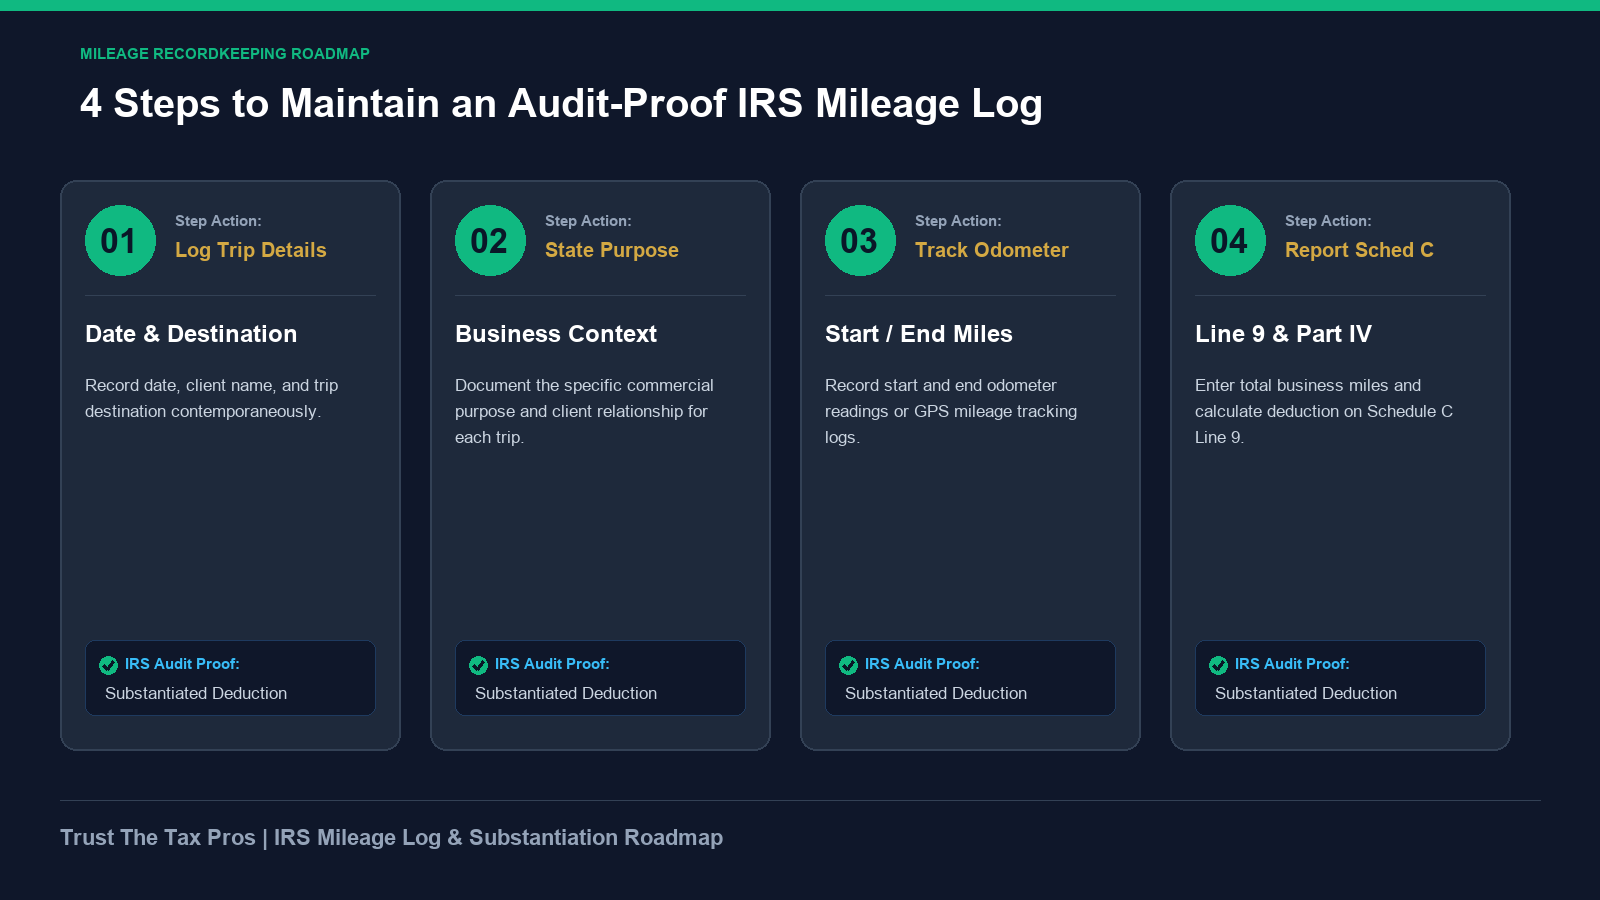Select the 'Report Sched C' heading
Viewport: 1600px width, 900px height.
pos(1359,250)
